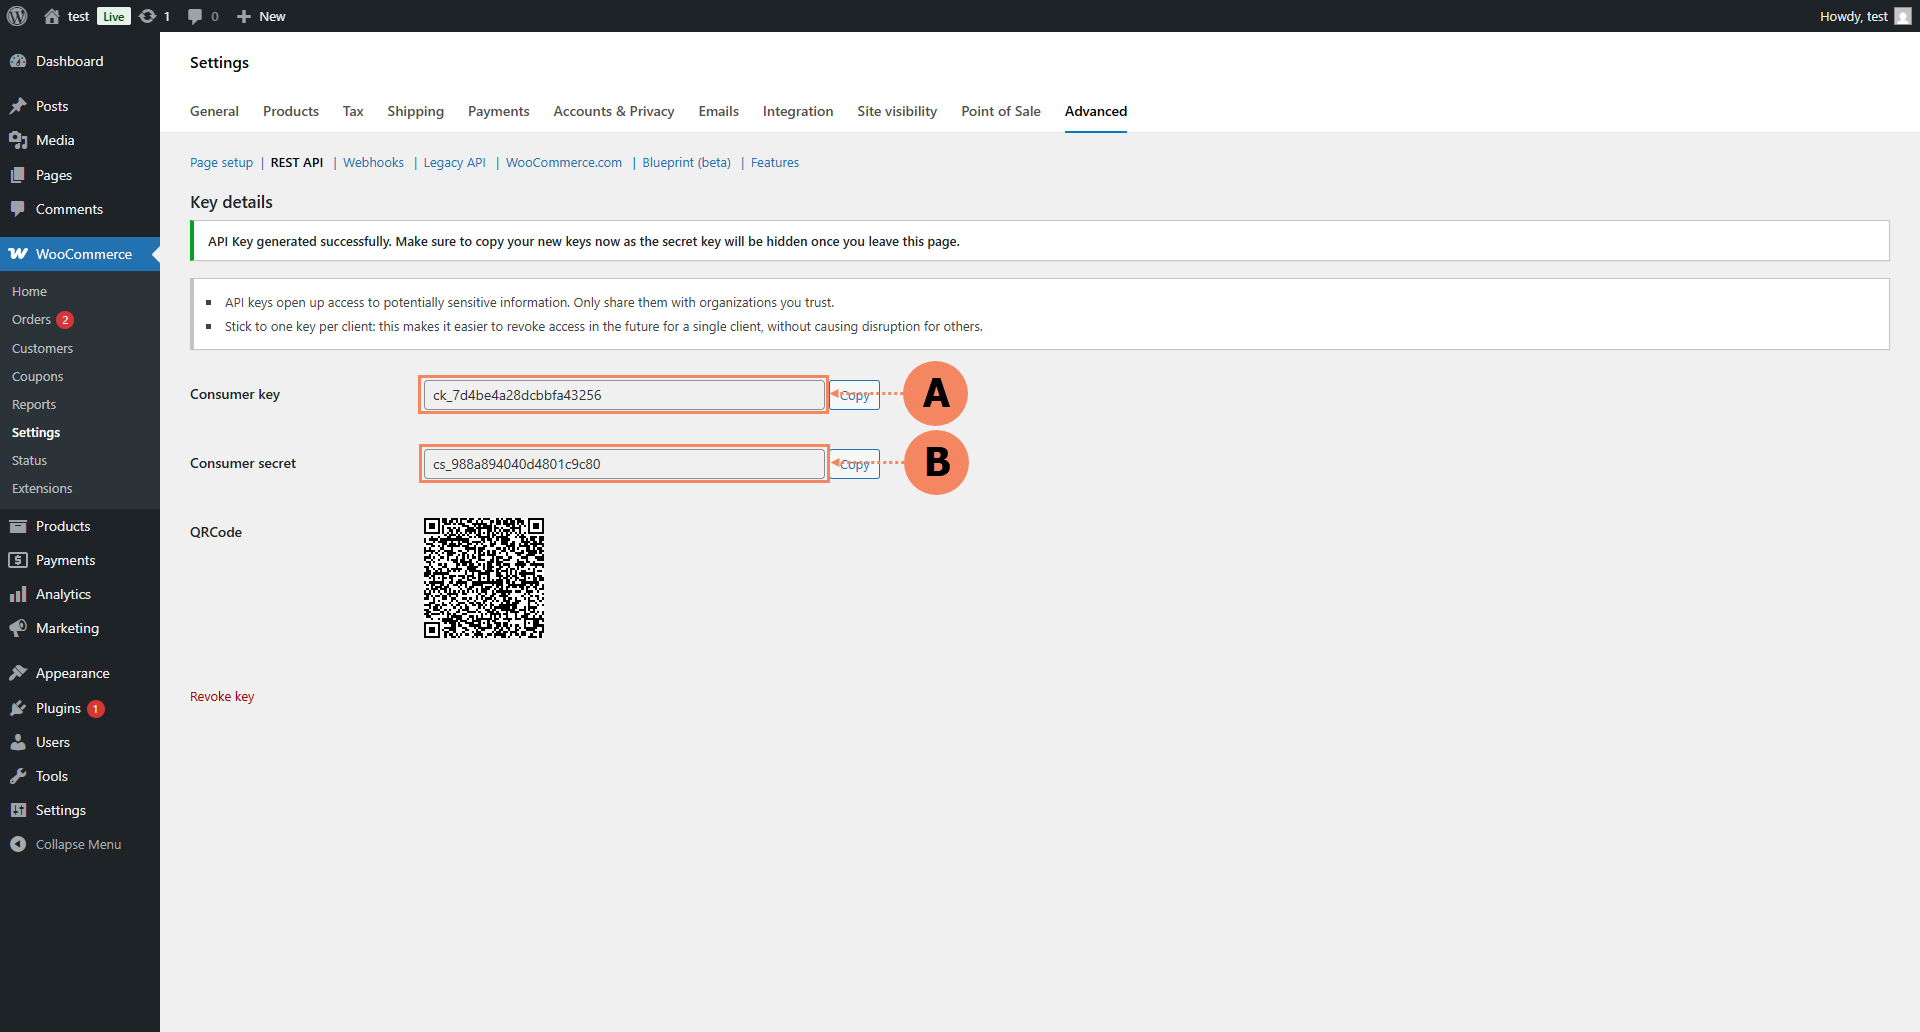Screen dimensions: 1920x1032
Task: Click the WordPress logo icon
Action: pos(17,16)
